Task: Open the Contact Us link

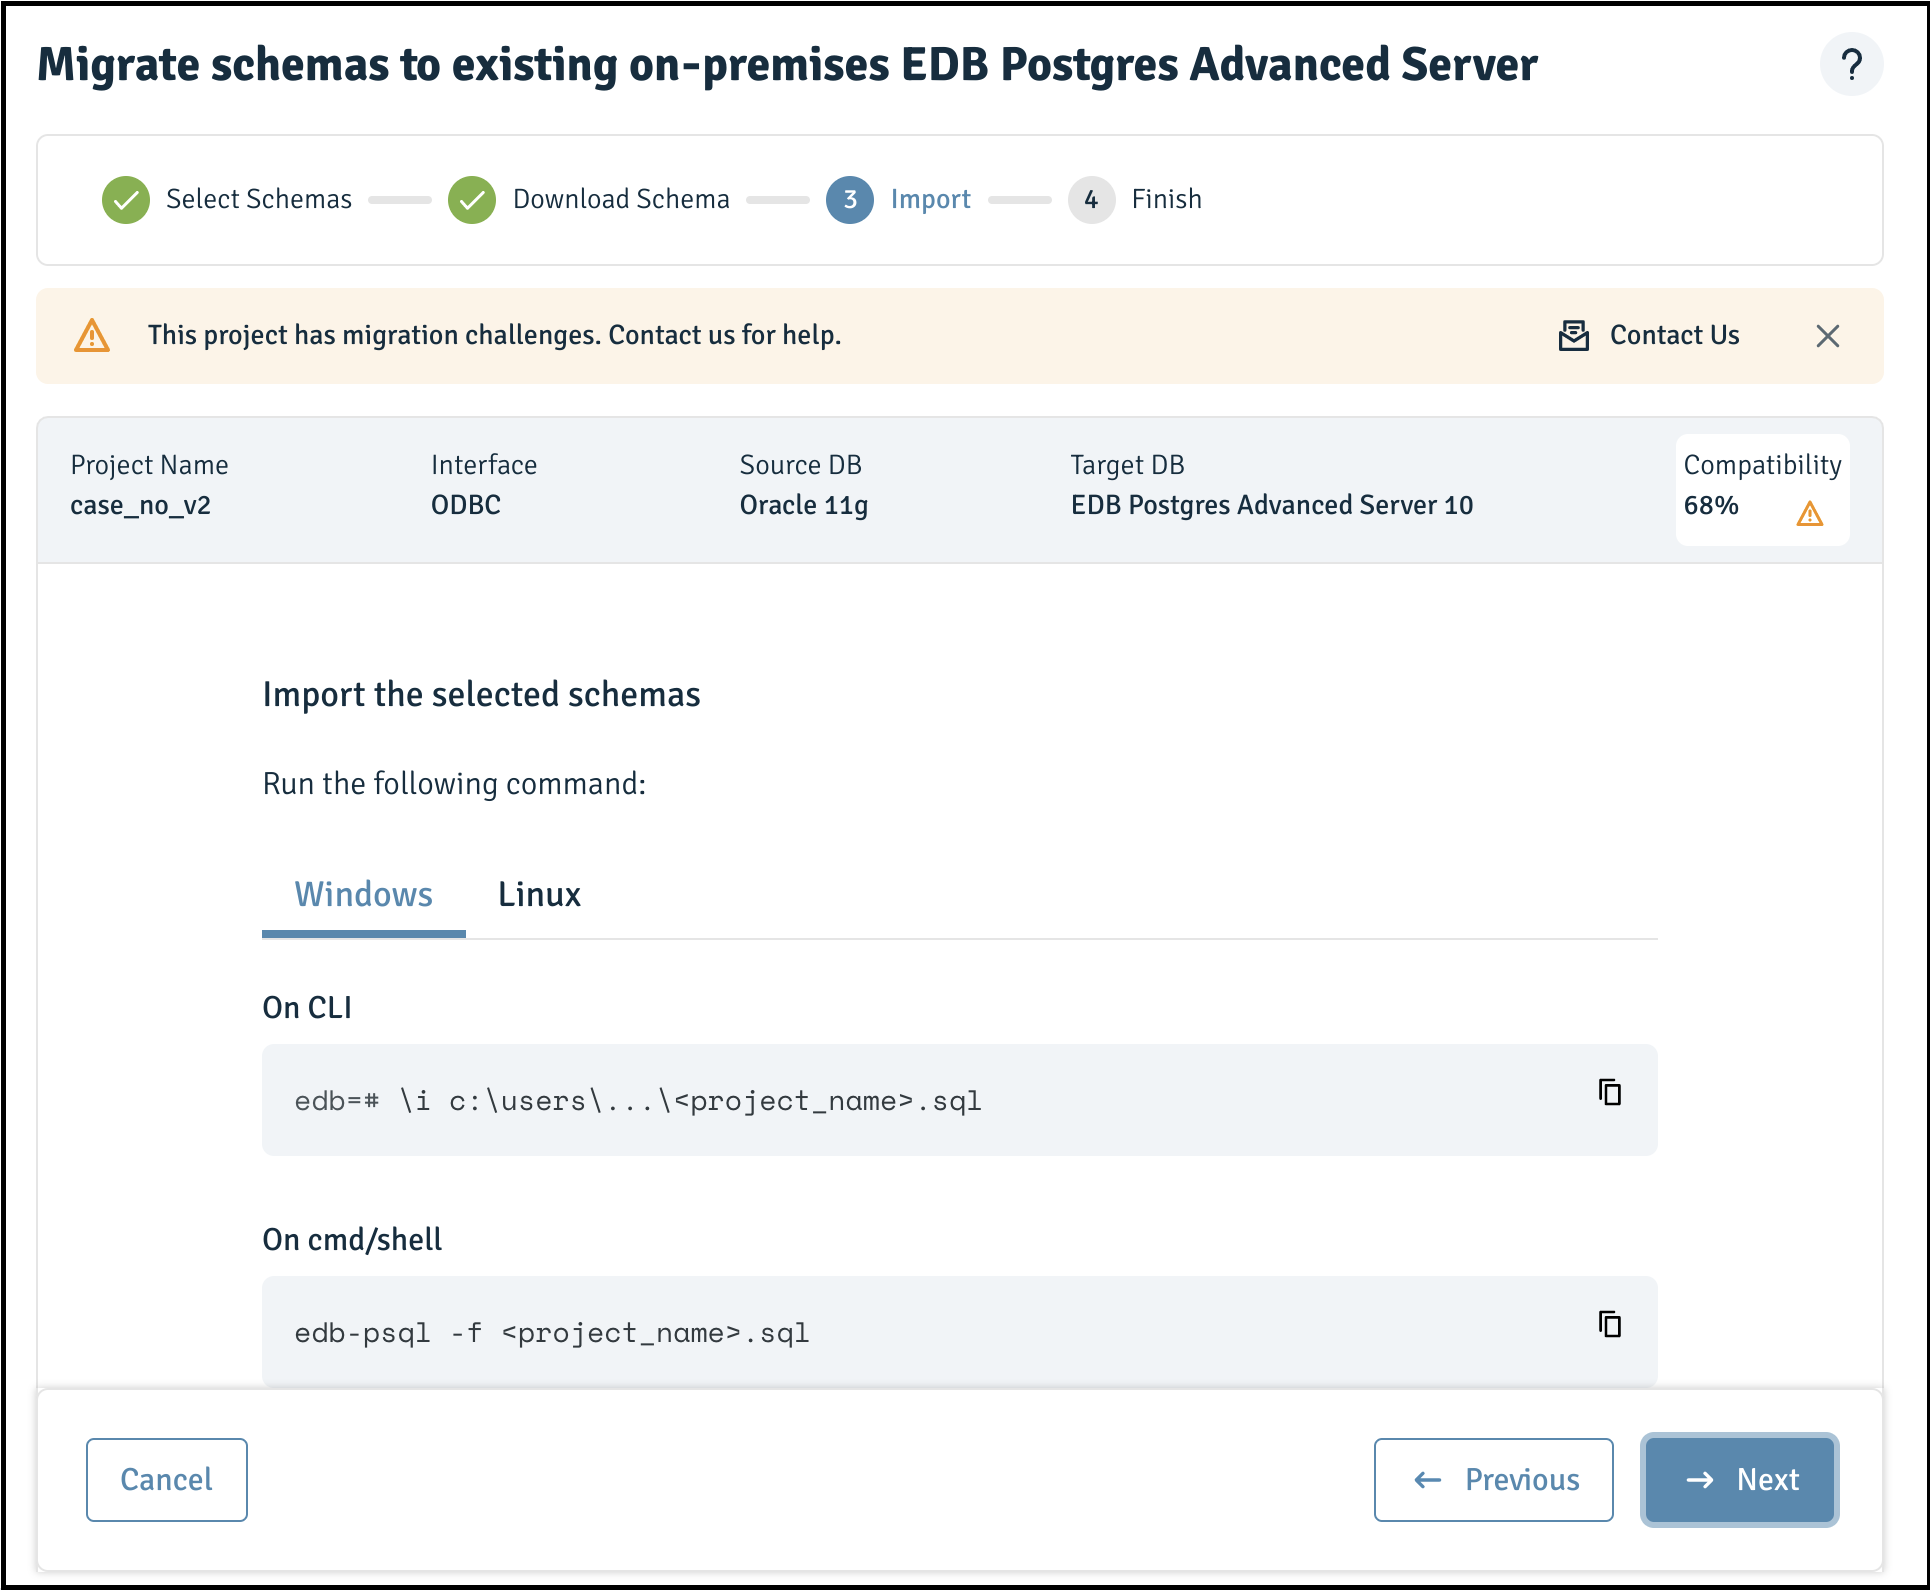Action: (1674, 335)
